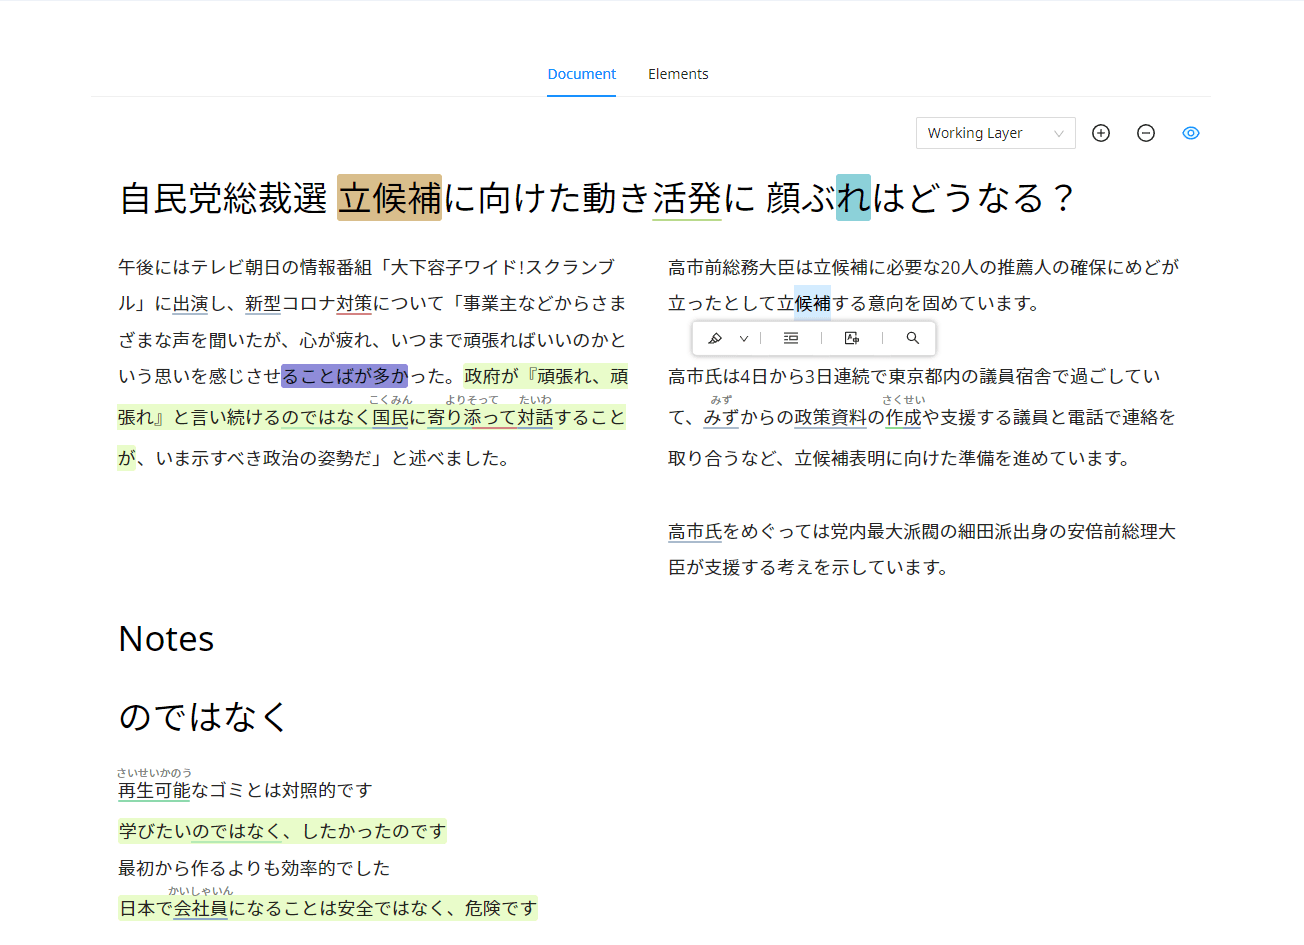Click the purple highlighted ことばが多 text
This screenshot has width=1304, height=945.
(x=345, y=376)
